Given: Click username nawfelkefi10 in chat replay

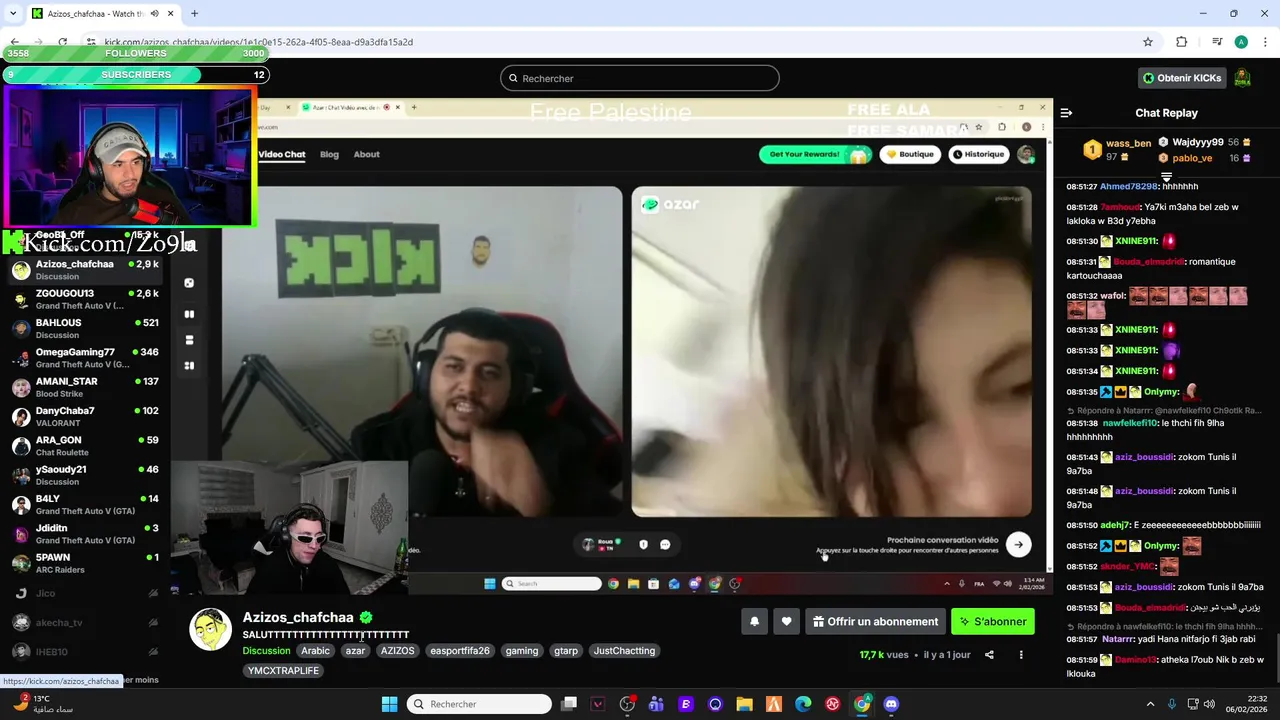Looking at the screenshot, I should tap(1130, 423).
